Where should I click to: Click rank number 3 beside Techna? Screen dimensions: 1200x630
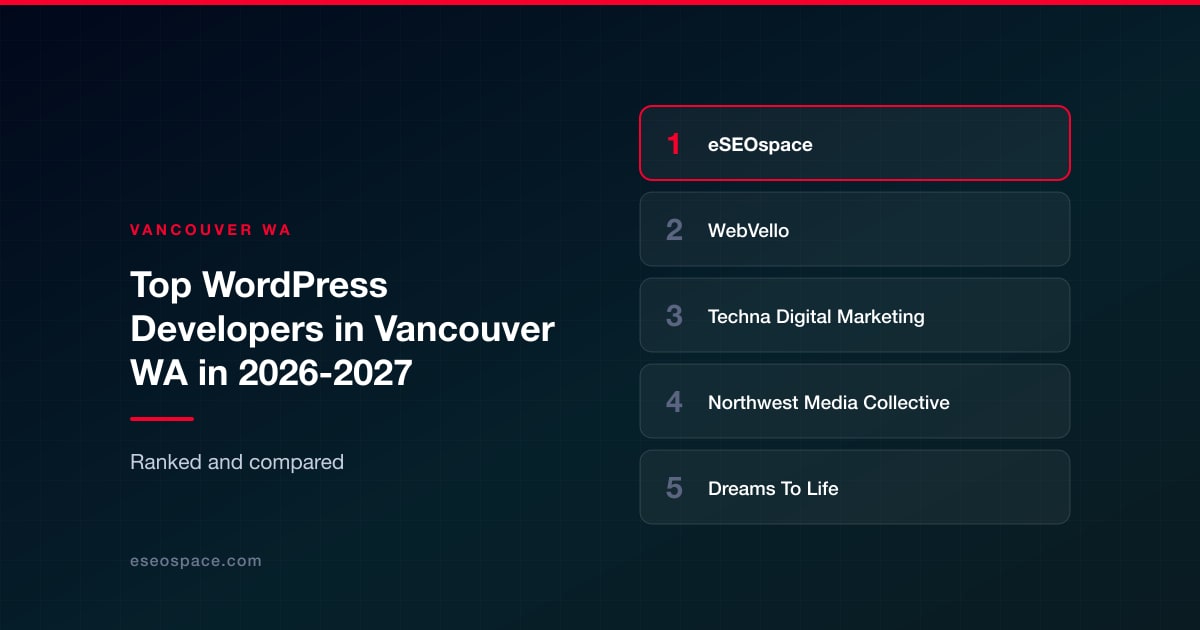(674, 316)
